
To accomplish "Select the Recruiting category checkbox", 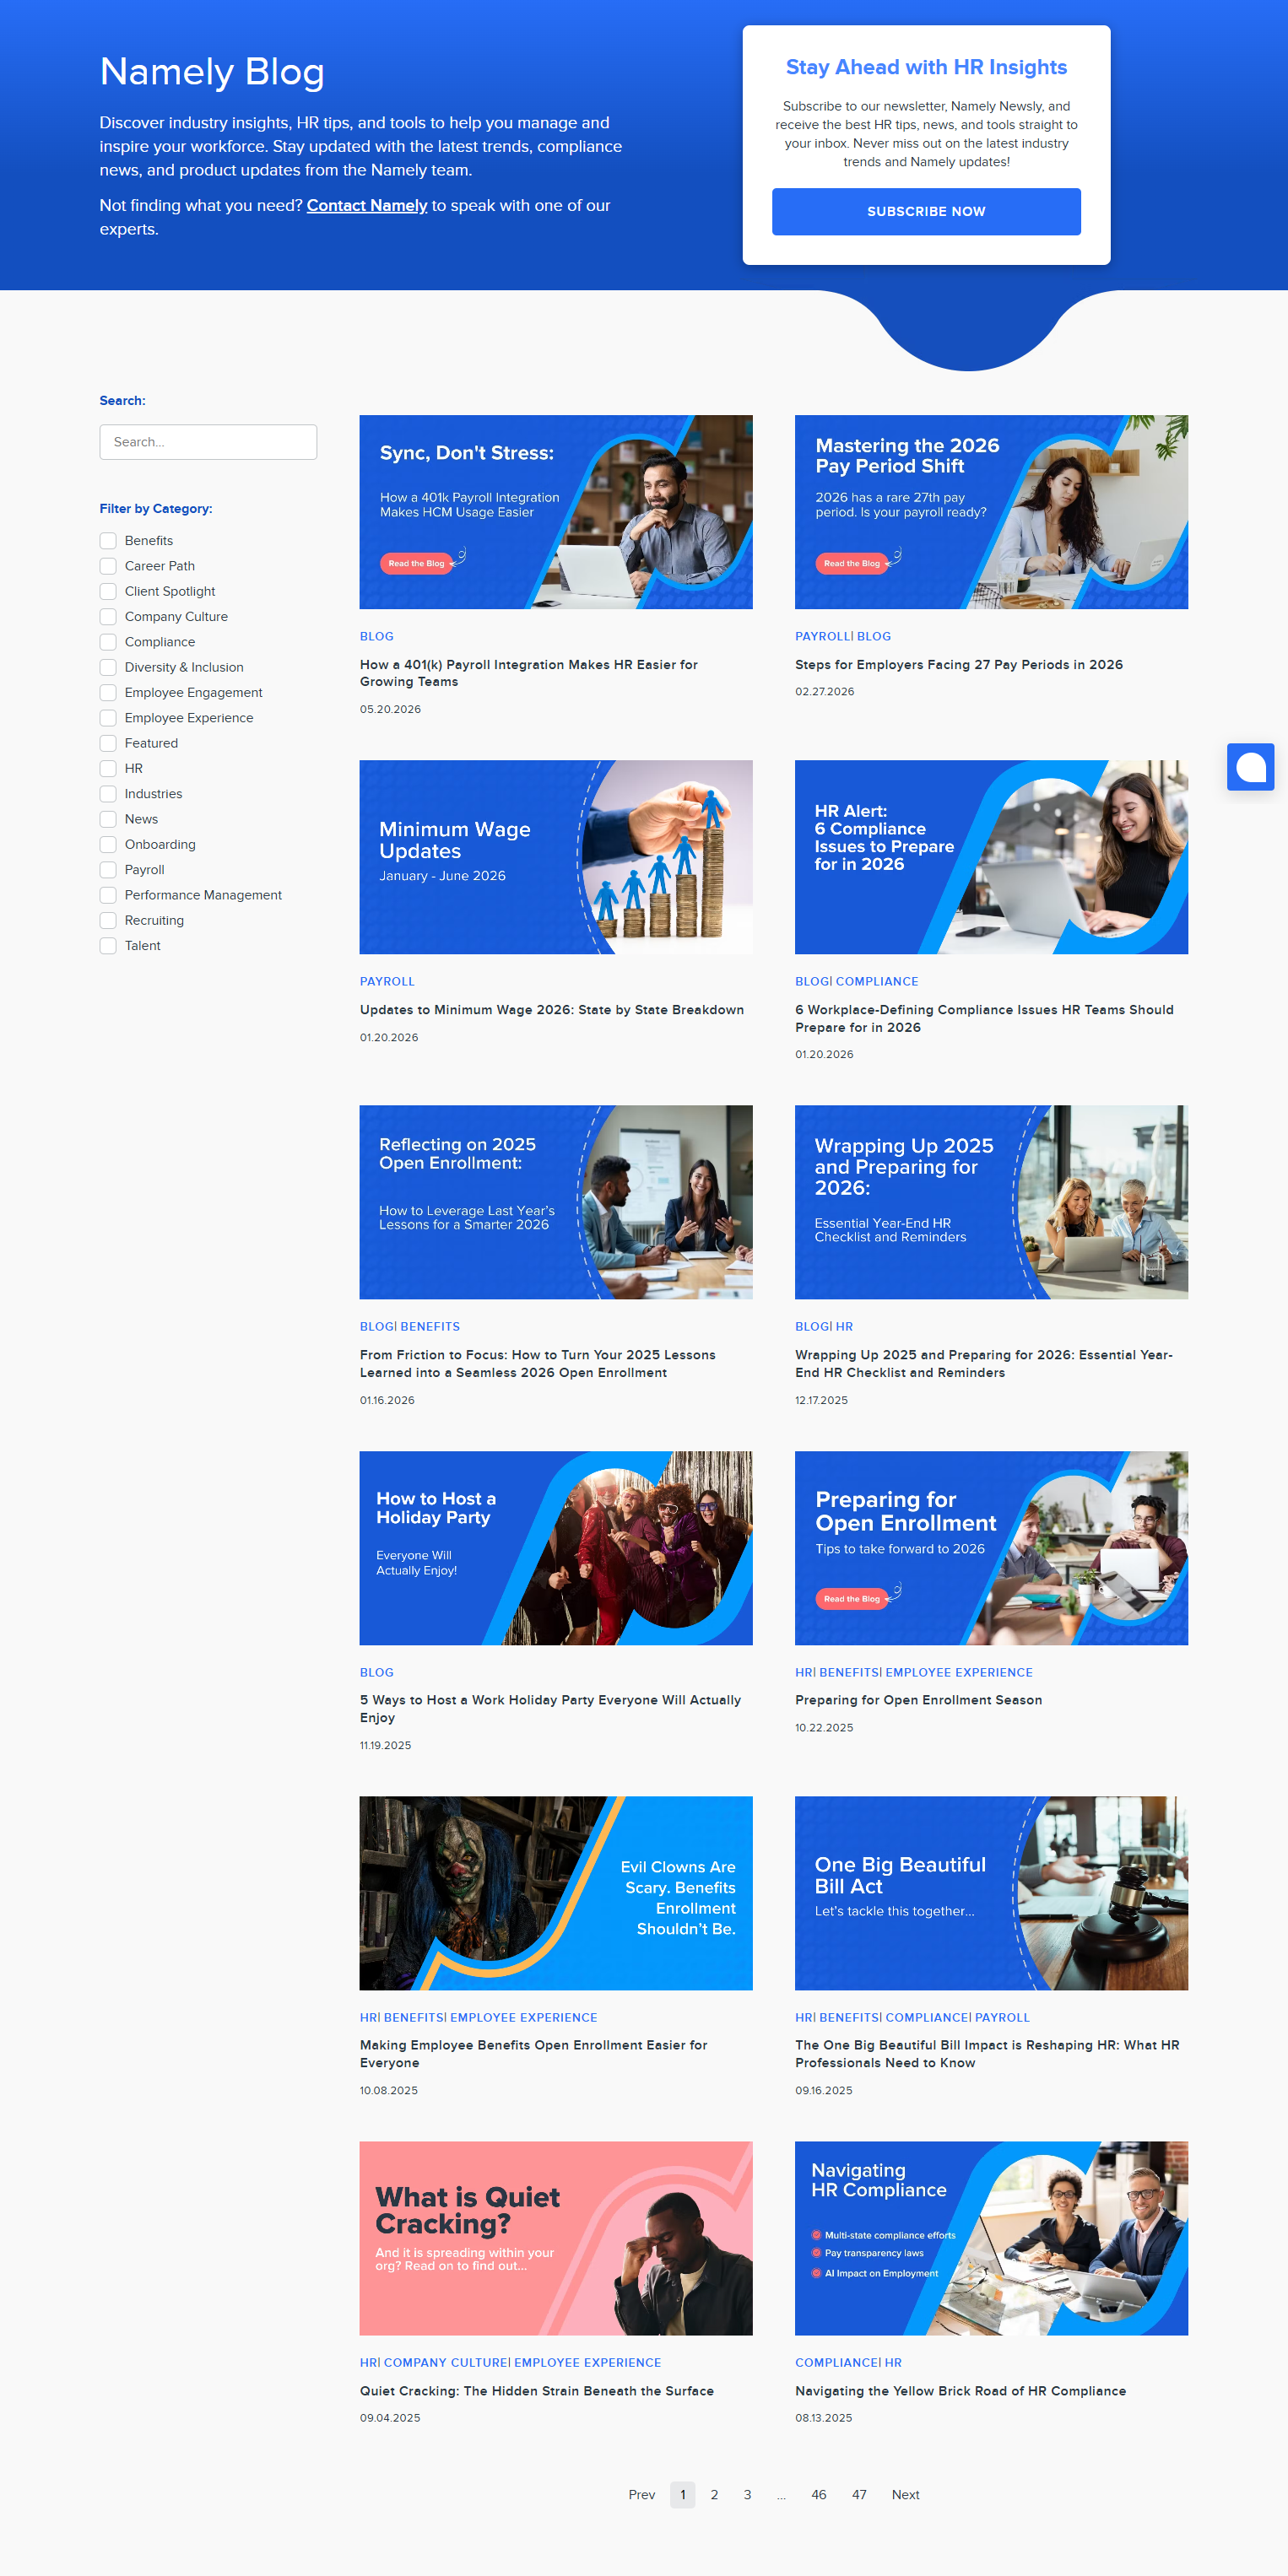I will 108,921.
